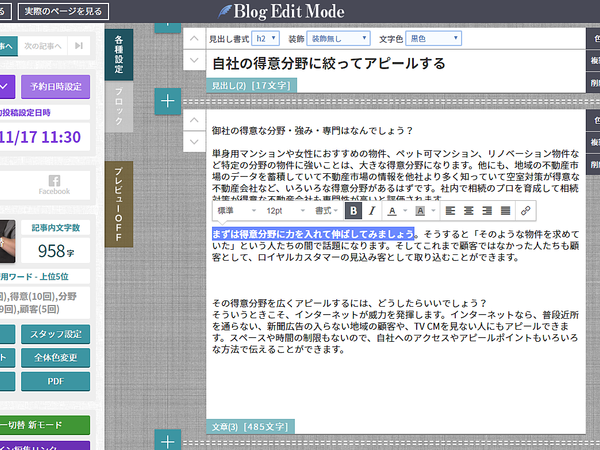600x450 pixels.
Task: Move heading block up with arrow
Action: pos(194,39)
